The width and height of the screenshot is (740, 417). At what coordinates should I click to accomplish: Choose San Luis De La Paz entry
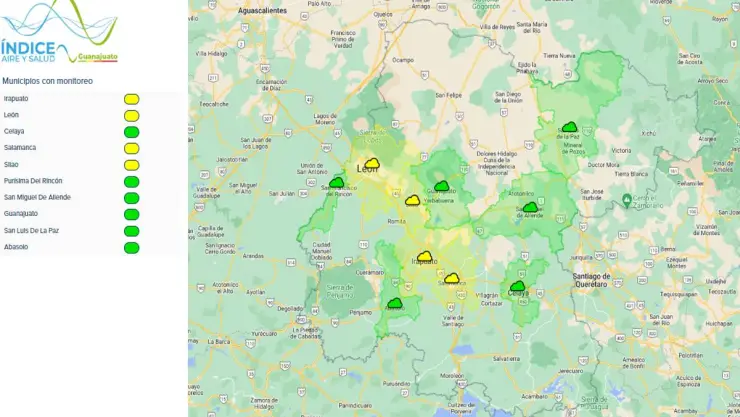(x=32, y=231)
